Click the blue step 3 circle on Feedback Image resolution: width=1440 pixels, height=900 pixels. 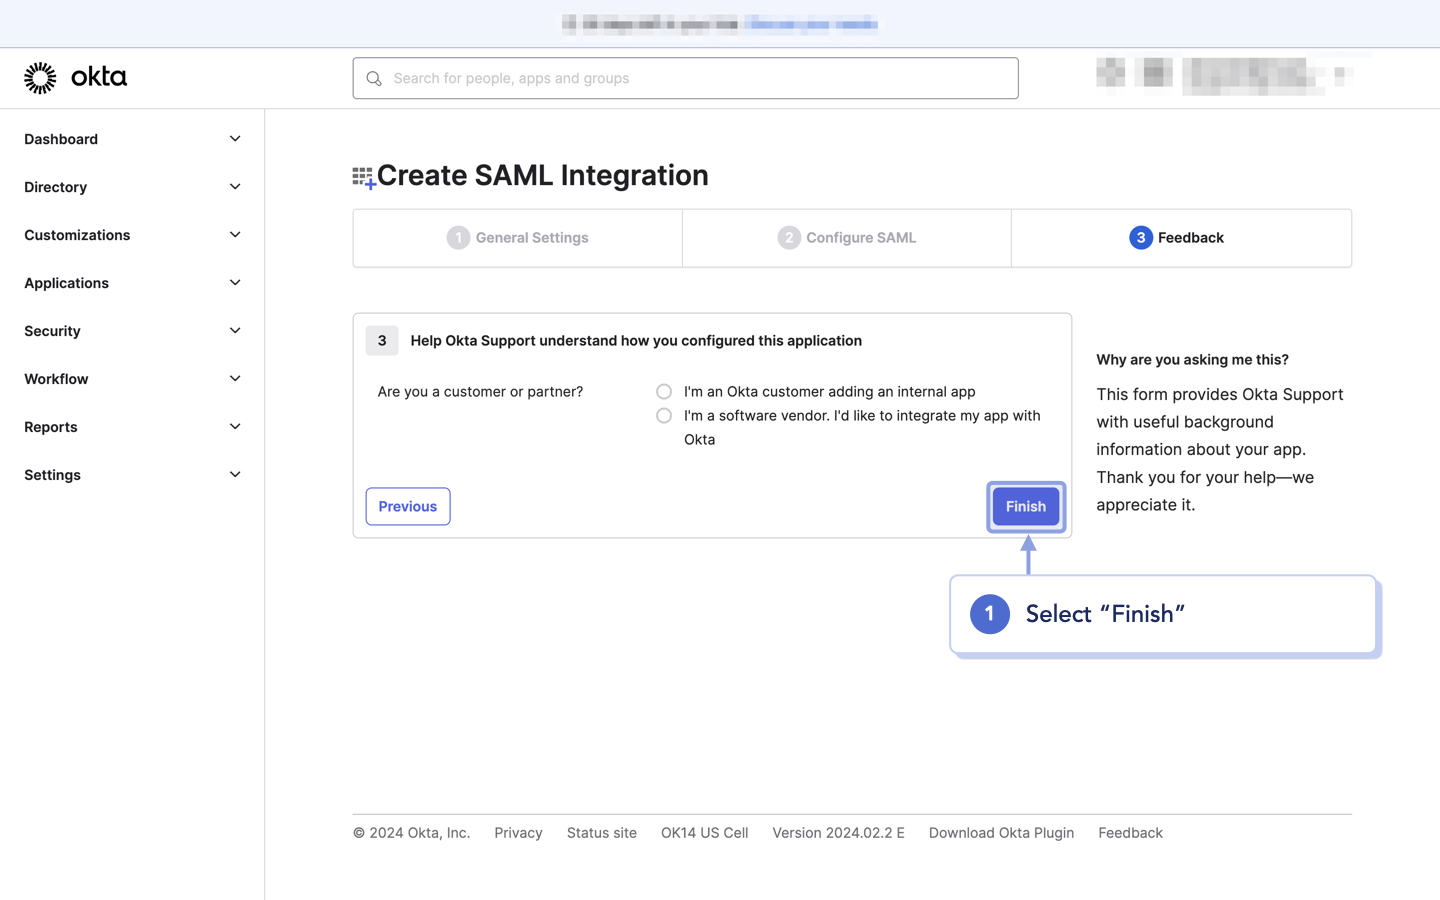click(x=1139, y=237)
